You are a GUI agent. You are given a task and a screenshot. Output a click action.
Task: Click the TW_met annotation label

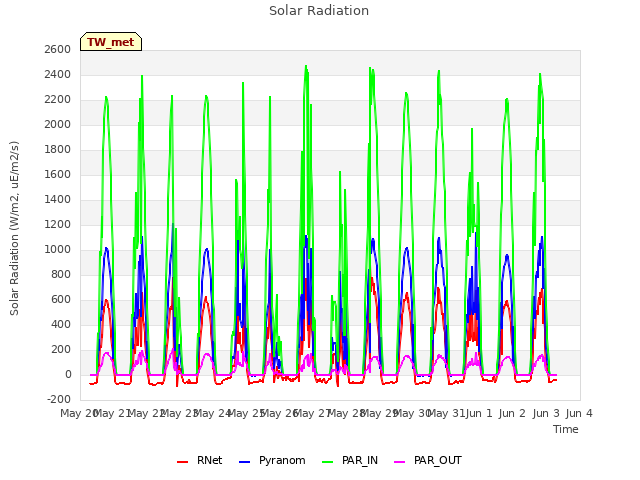pyautogui.click(x=111, y=42)
